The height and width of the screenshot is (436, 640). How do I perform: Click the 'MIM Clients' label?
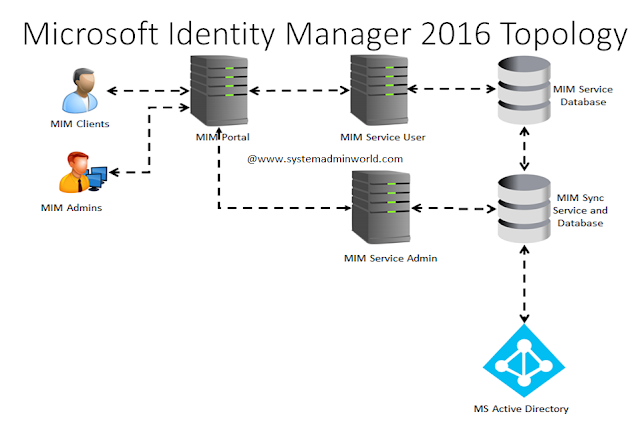tap(80, 124)
